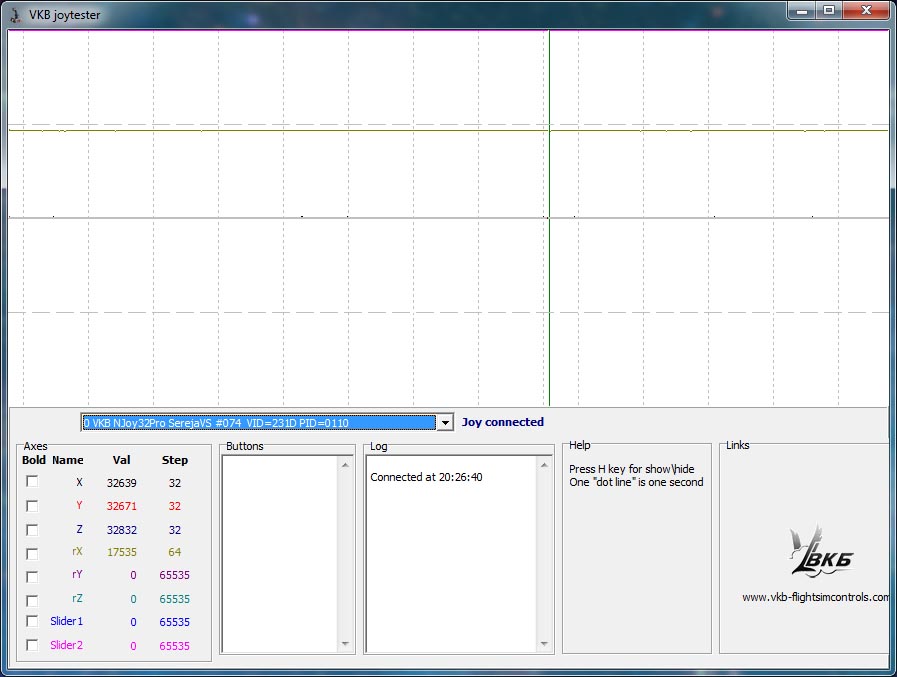
Task: Maximize the VKB joytester window
Action: 828,11
